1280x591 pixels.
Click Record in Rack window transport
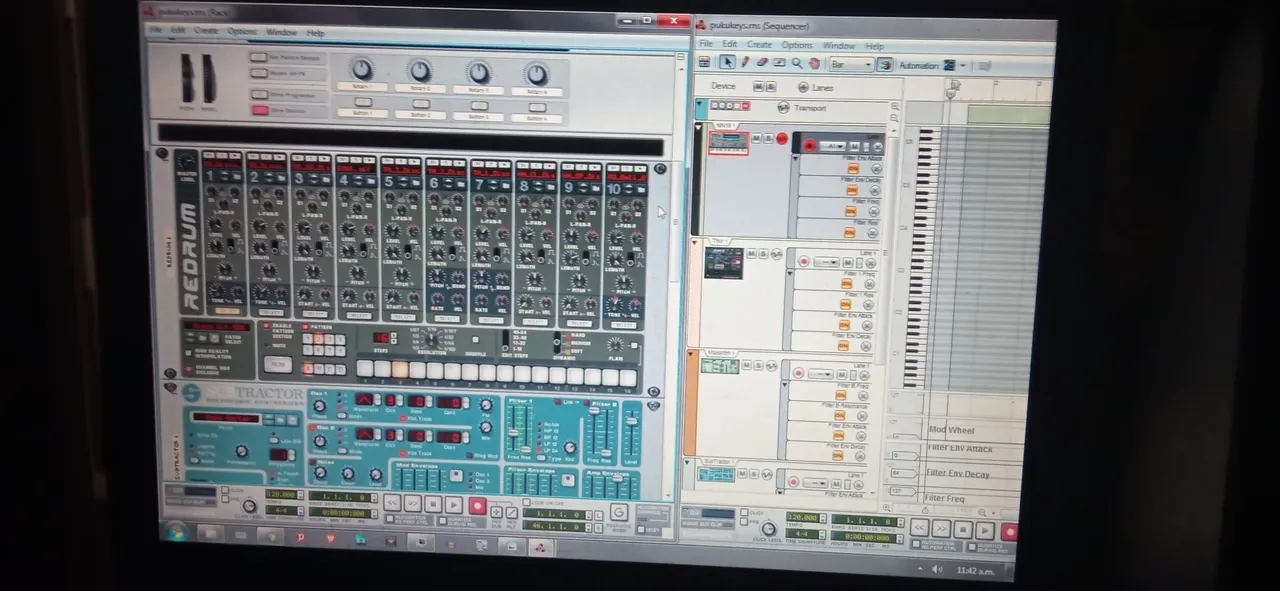(477, 506)
